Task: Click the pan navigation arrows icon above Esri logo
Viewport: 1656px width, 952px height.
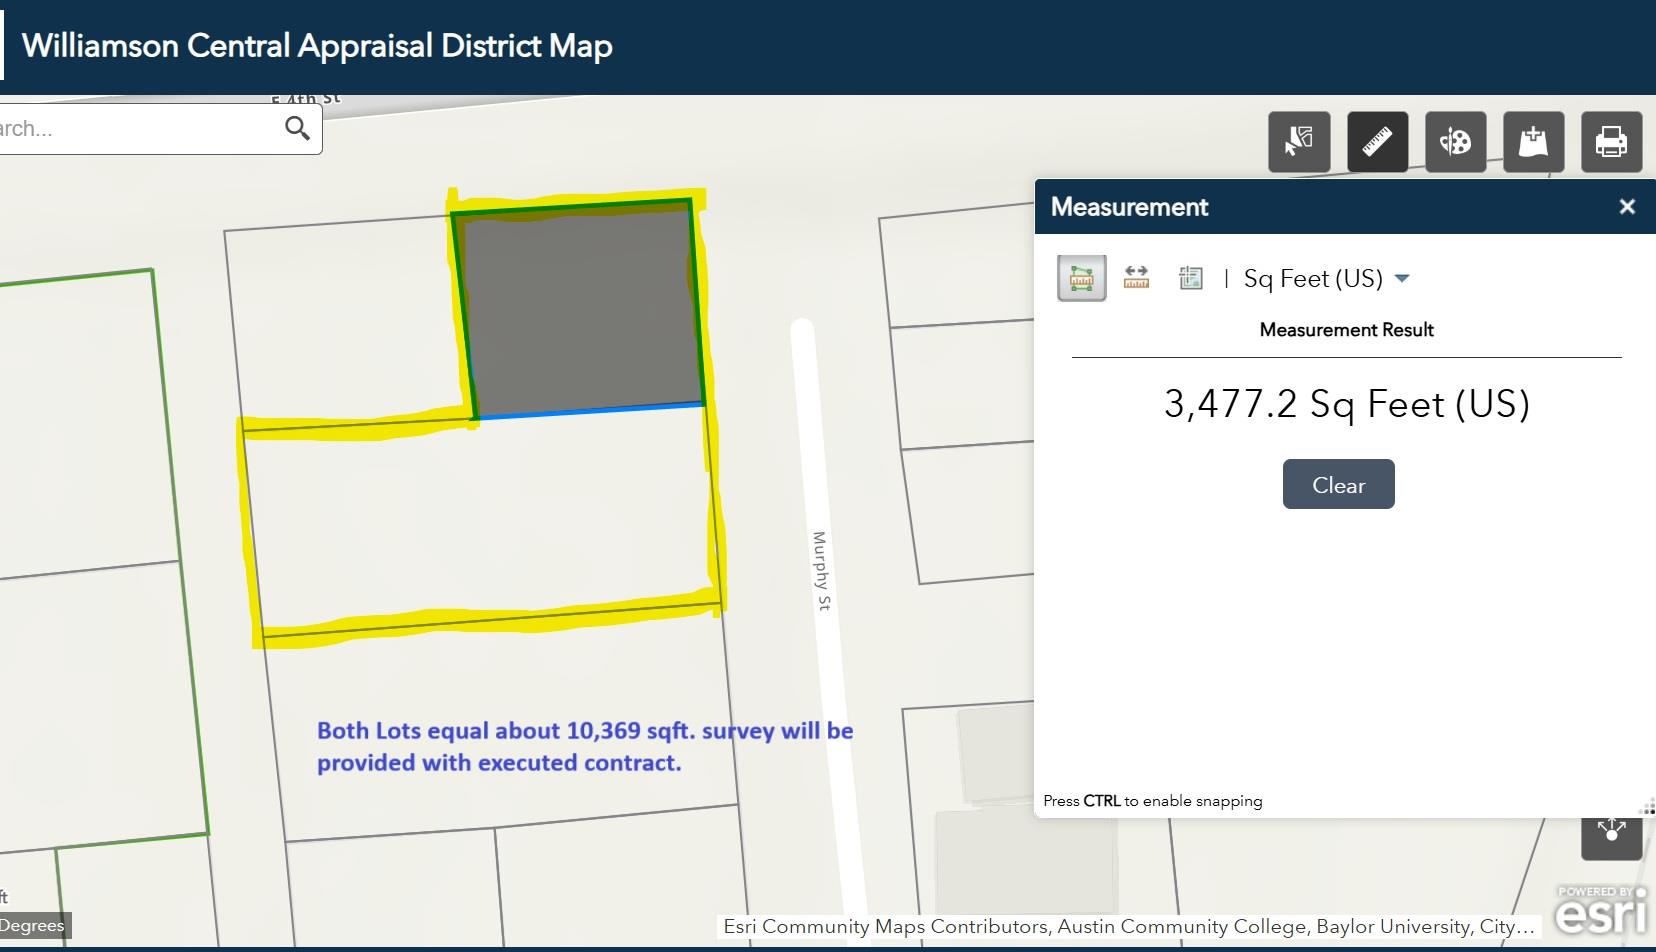Action: pos(1610,830)
